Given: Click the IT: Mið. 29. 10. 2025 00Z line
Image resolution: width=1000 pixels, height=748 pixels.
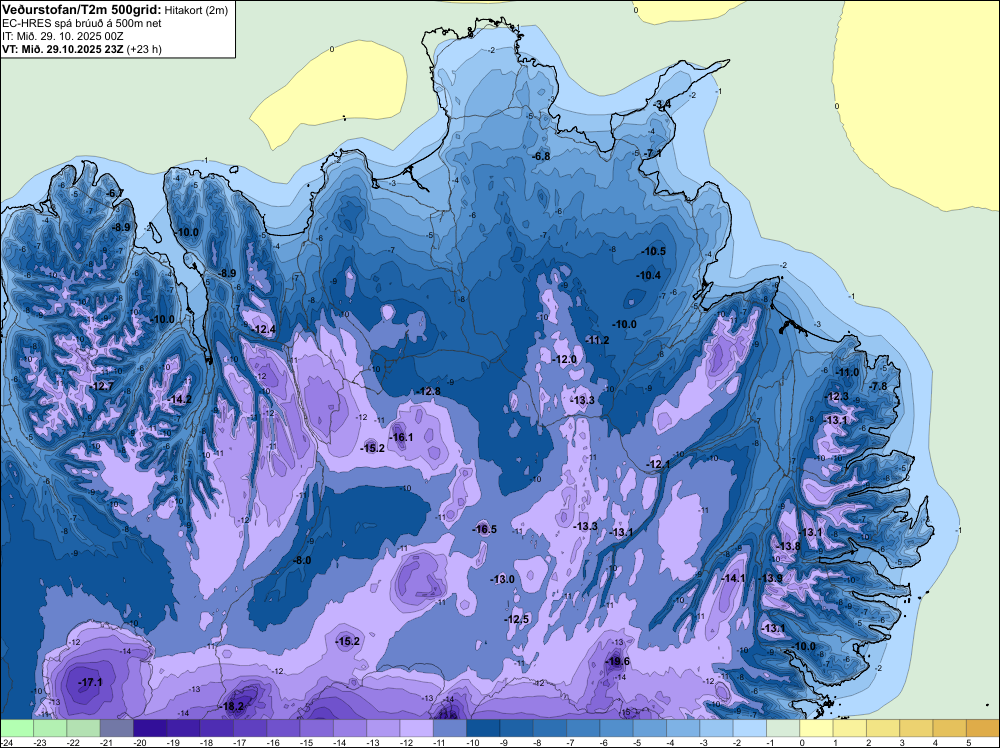Looking at the screenshot, I should (x=63, y=36).
